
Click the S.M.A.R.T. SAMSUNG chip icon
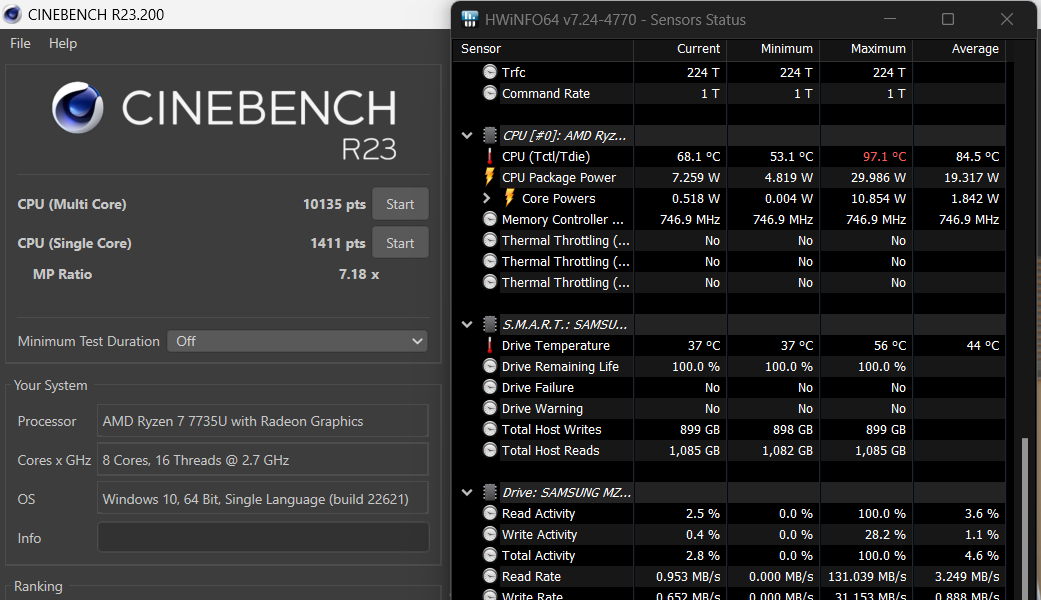pyautogui.click(x=490, y=324)
